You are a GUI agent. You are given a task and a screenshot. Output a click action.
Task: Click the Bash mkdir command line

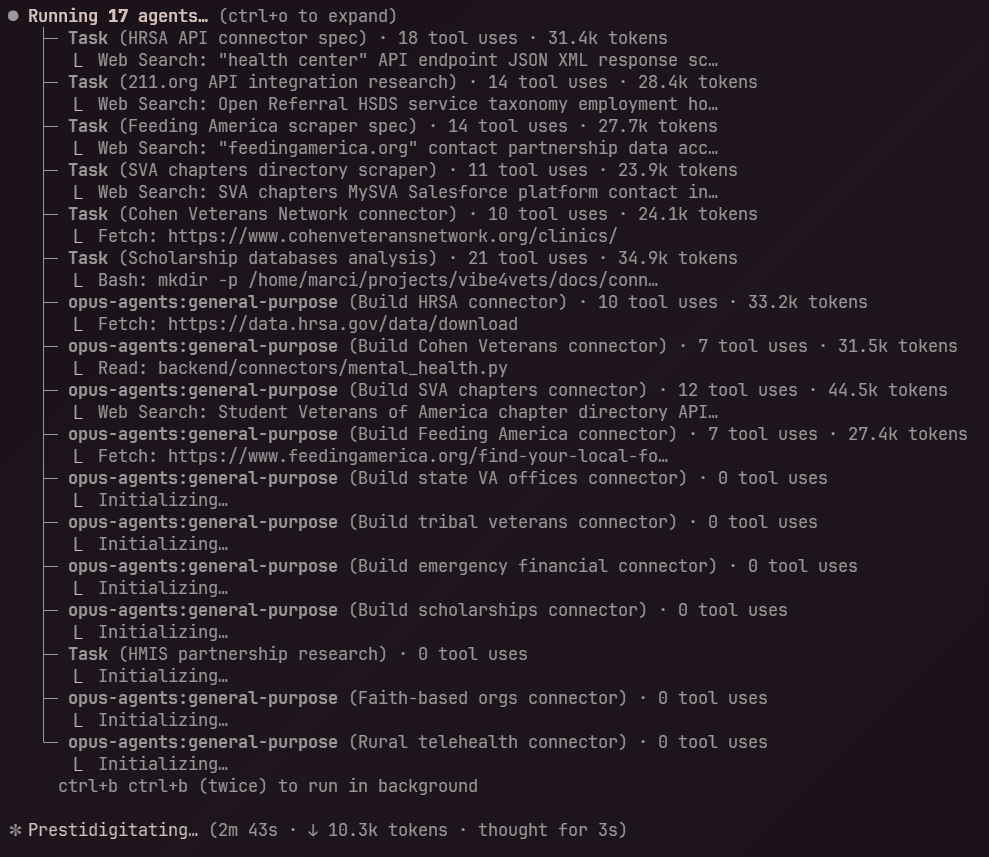[x=377, y=280]
